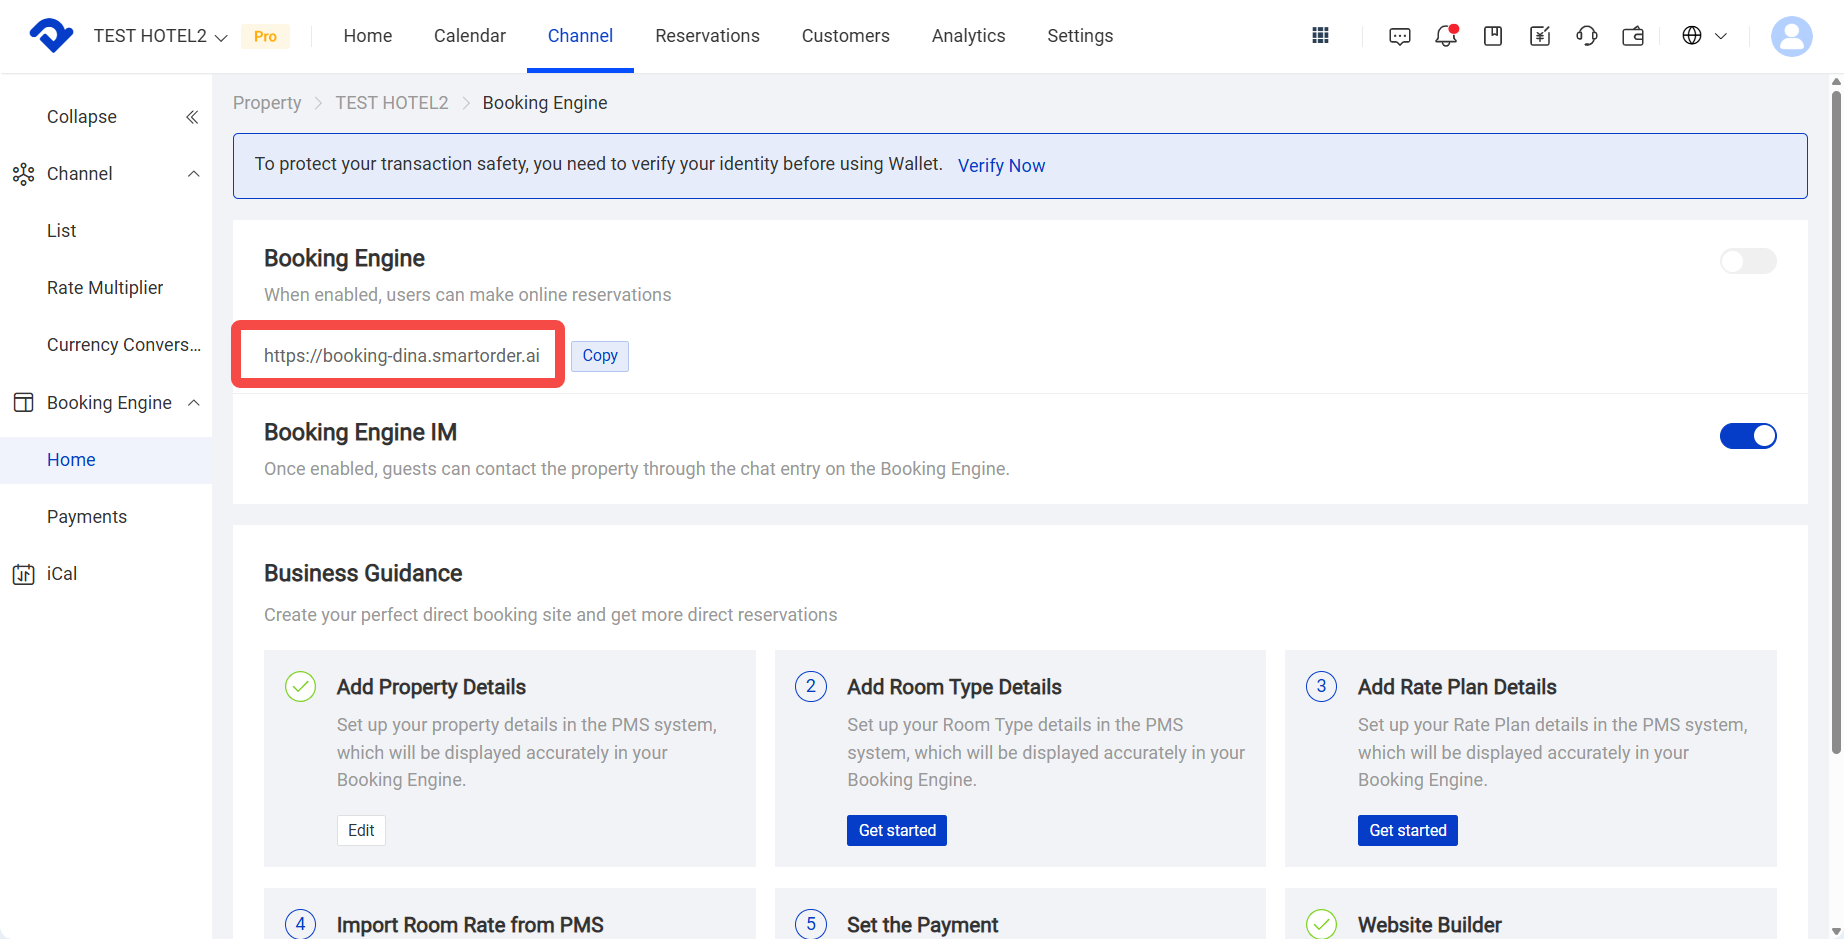Click step 5 circle for Set the Payment
The image size is (1844, 939).
(x=811, y=925)
